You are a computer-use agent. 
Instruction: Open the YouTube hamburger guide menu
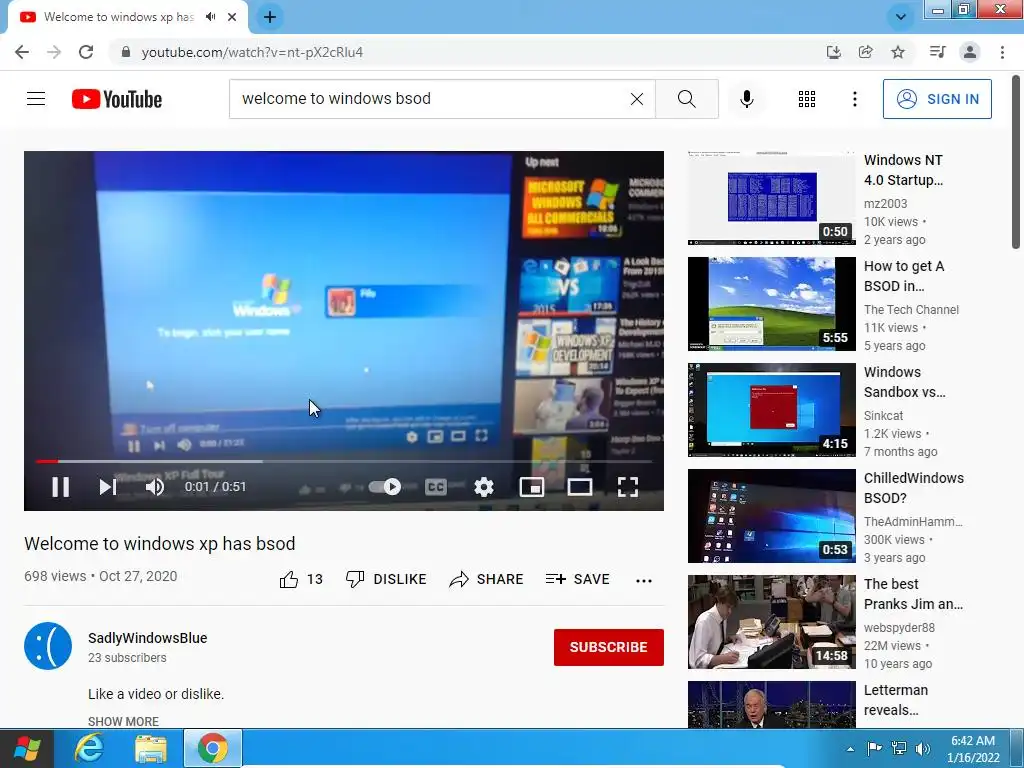click(36, 99)
